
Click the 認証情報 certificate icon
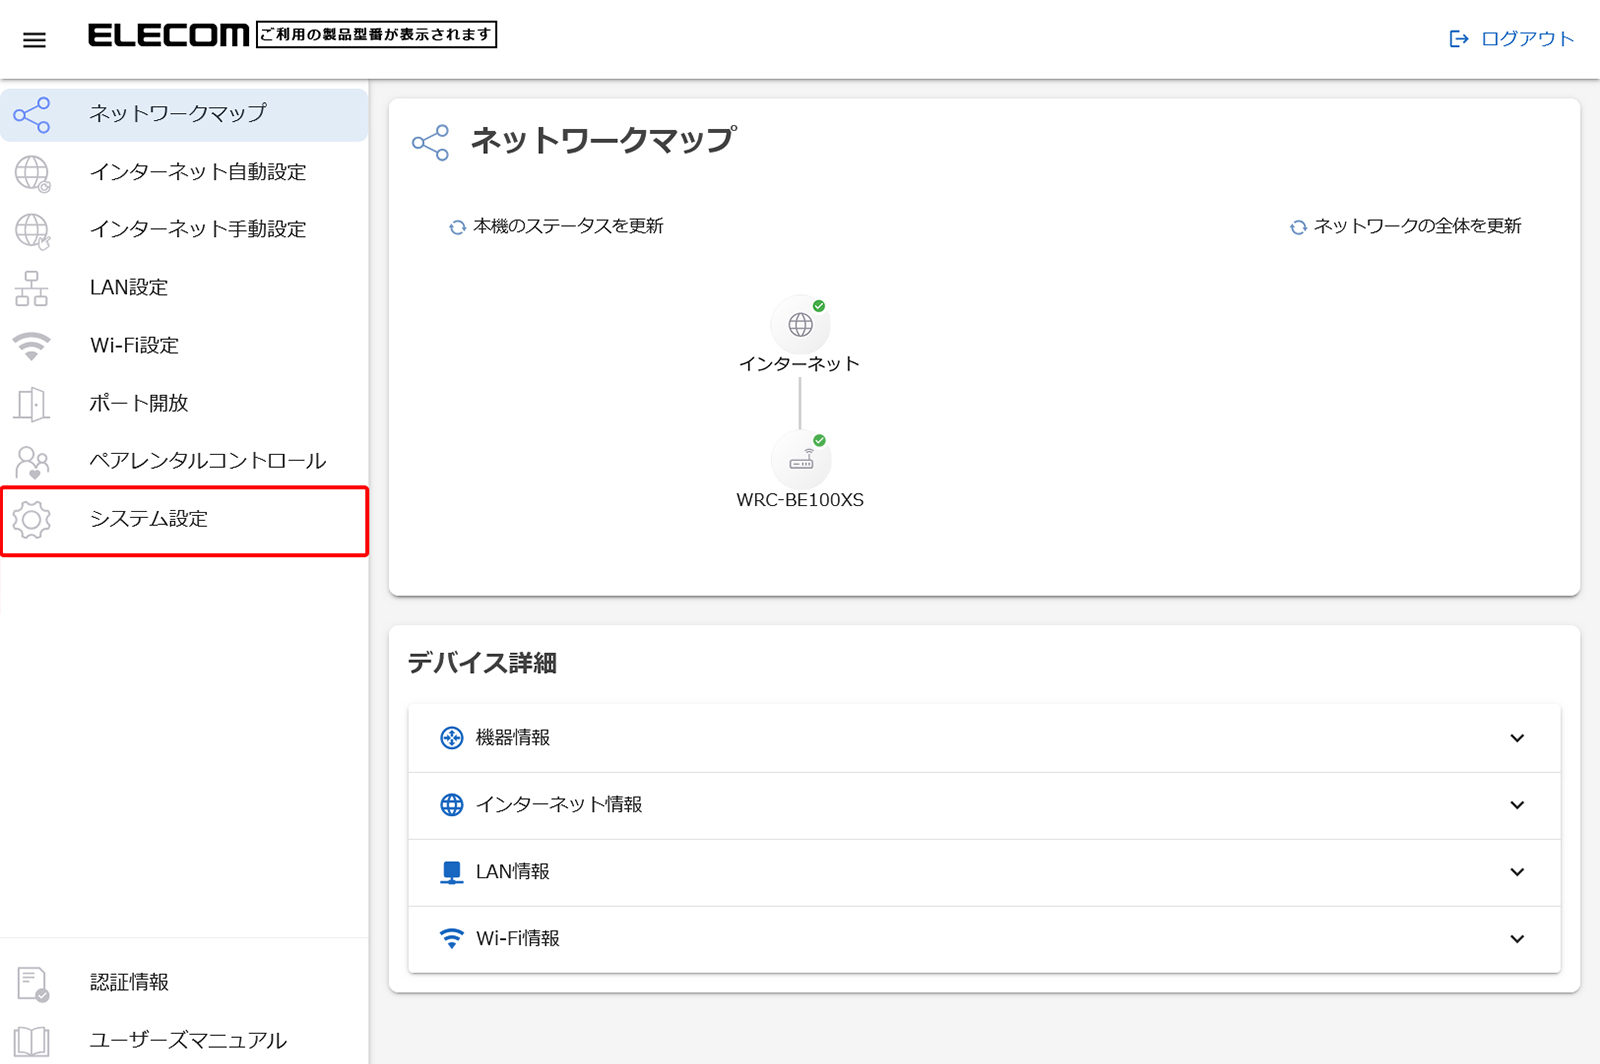point(32,983)
